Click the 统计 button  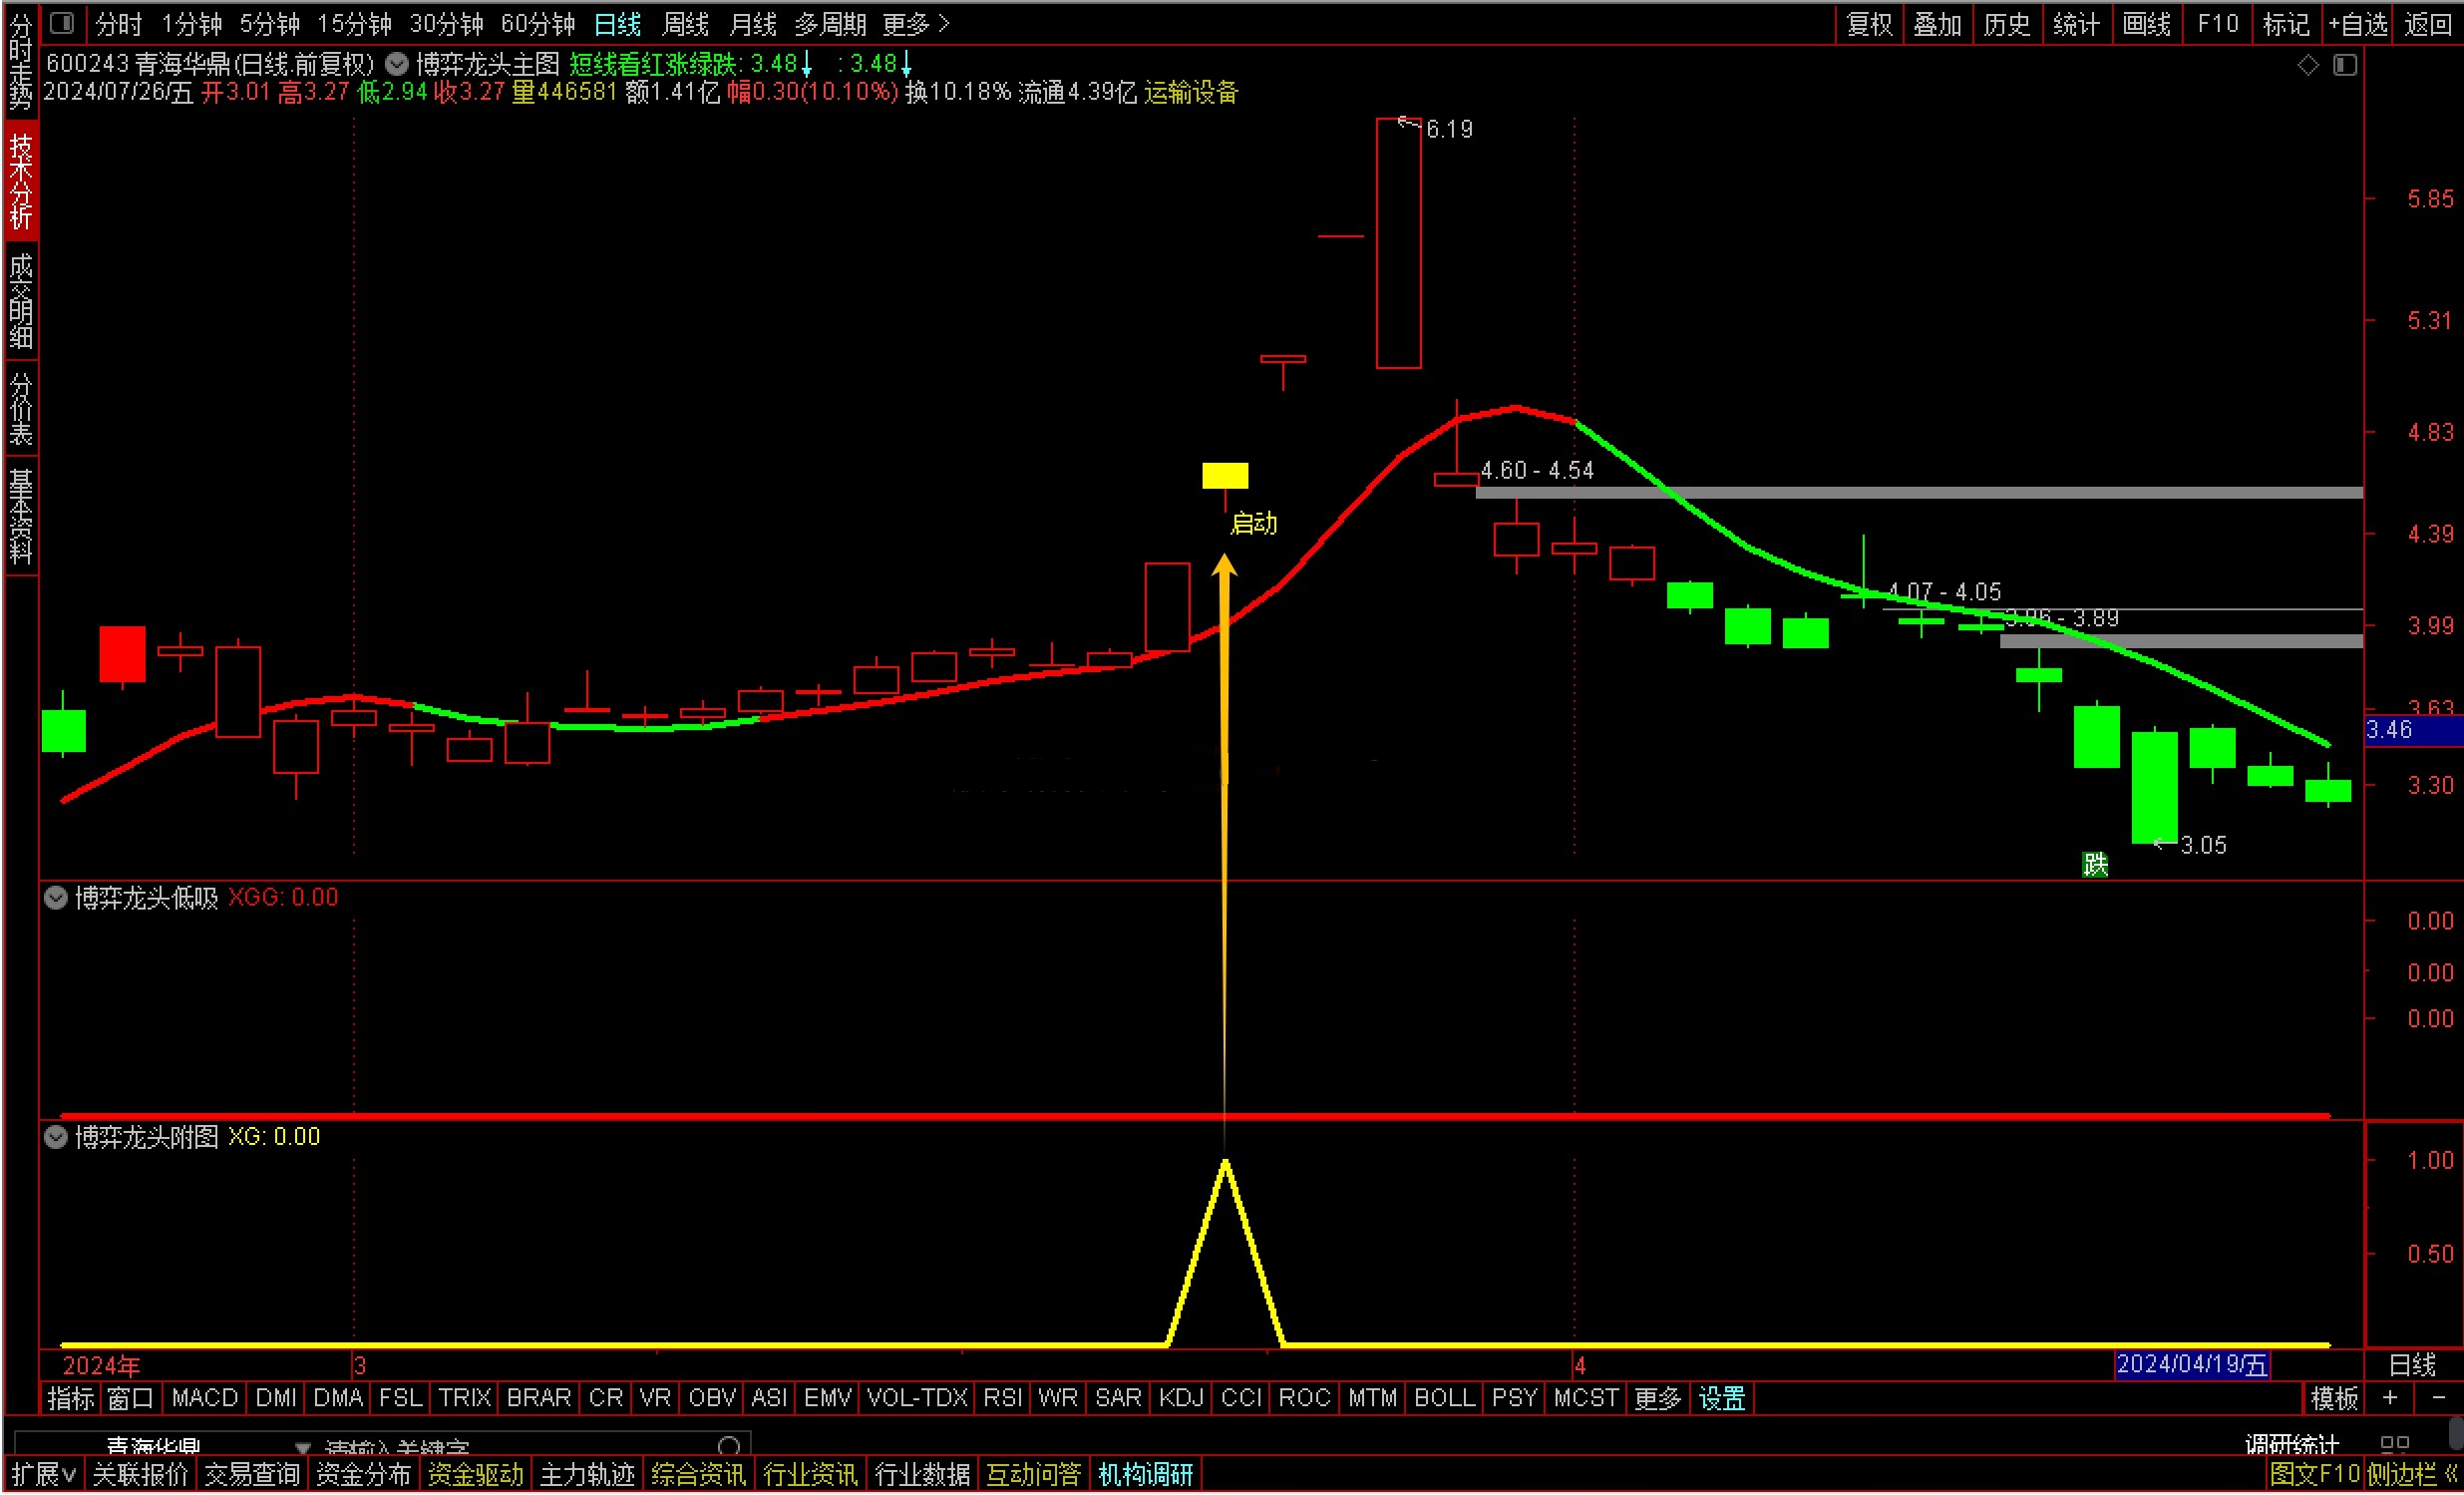tap(2076, 23)
